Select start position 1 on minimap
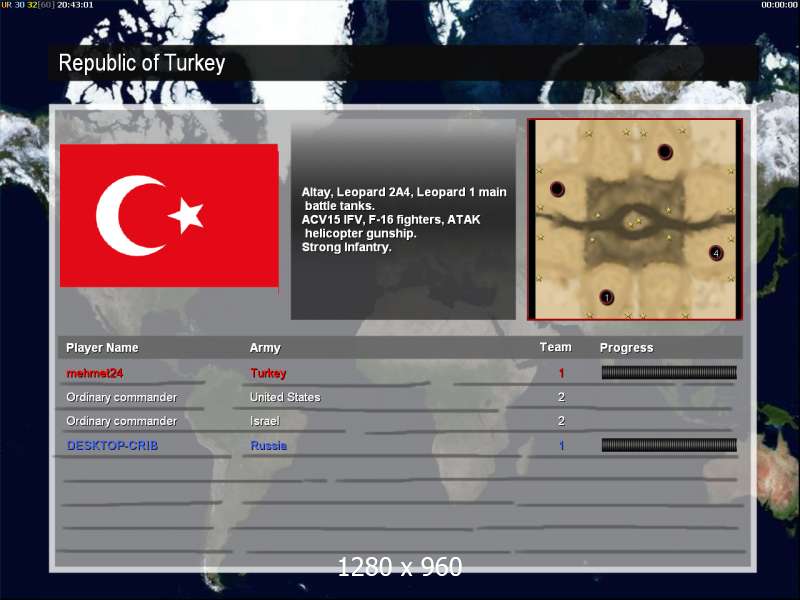 pos(607,297)
